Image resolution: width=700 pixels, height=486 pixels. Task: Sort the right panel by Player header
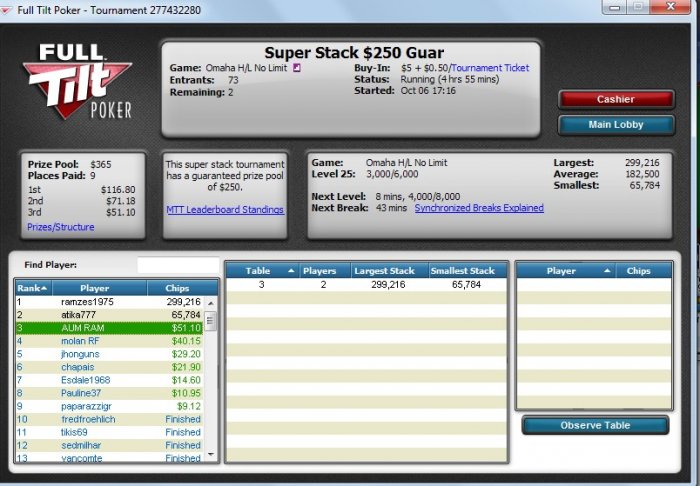click(x=566, y=271)
